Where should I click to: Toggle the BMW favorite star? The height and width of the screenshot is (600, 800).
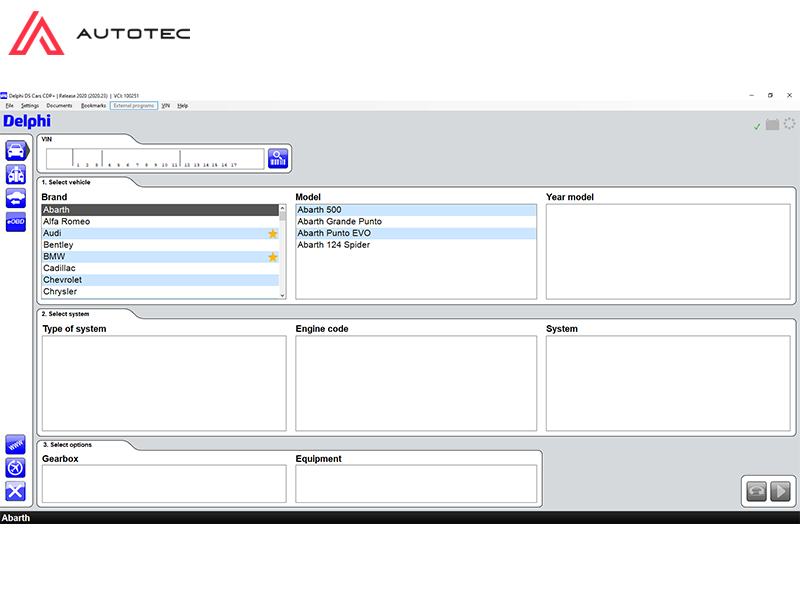(273, 257)
